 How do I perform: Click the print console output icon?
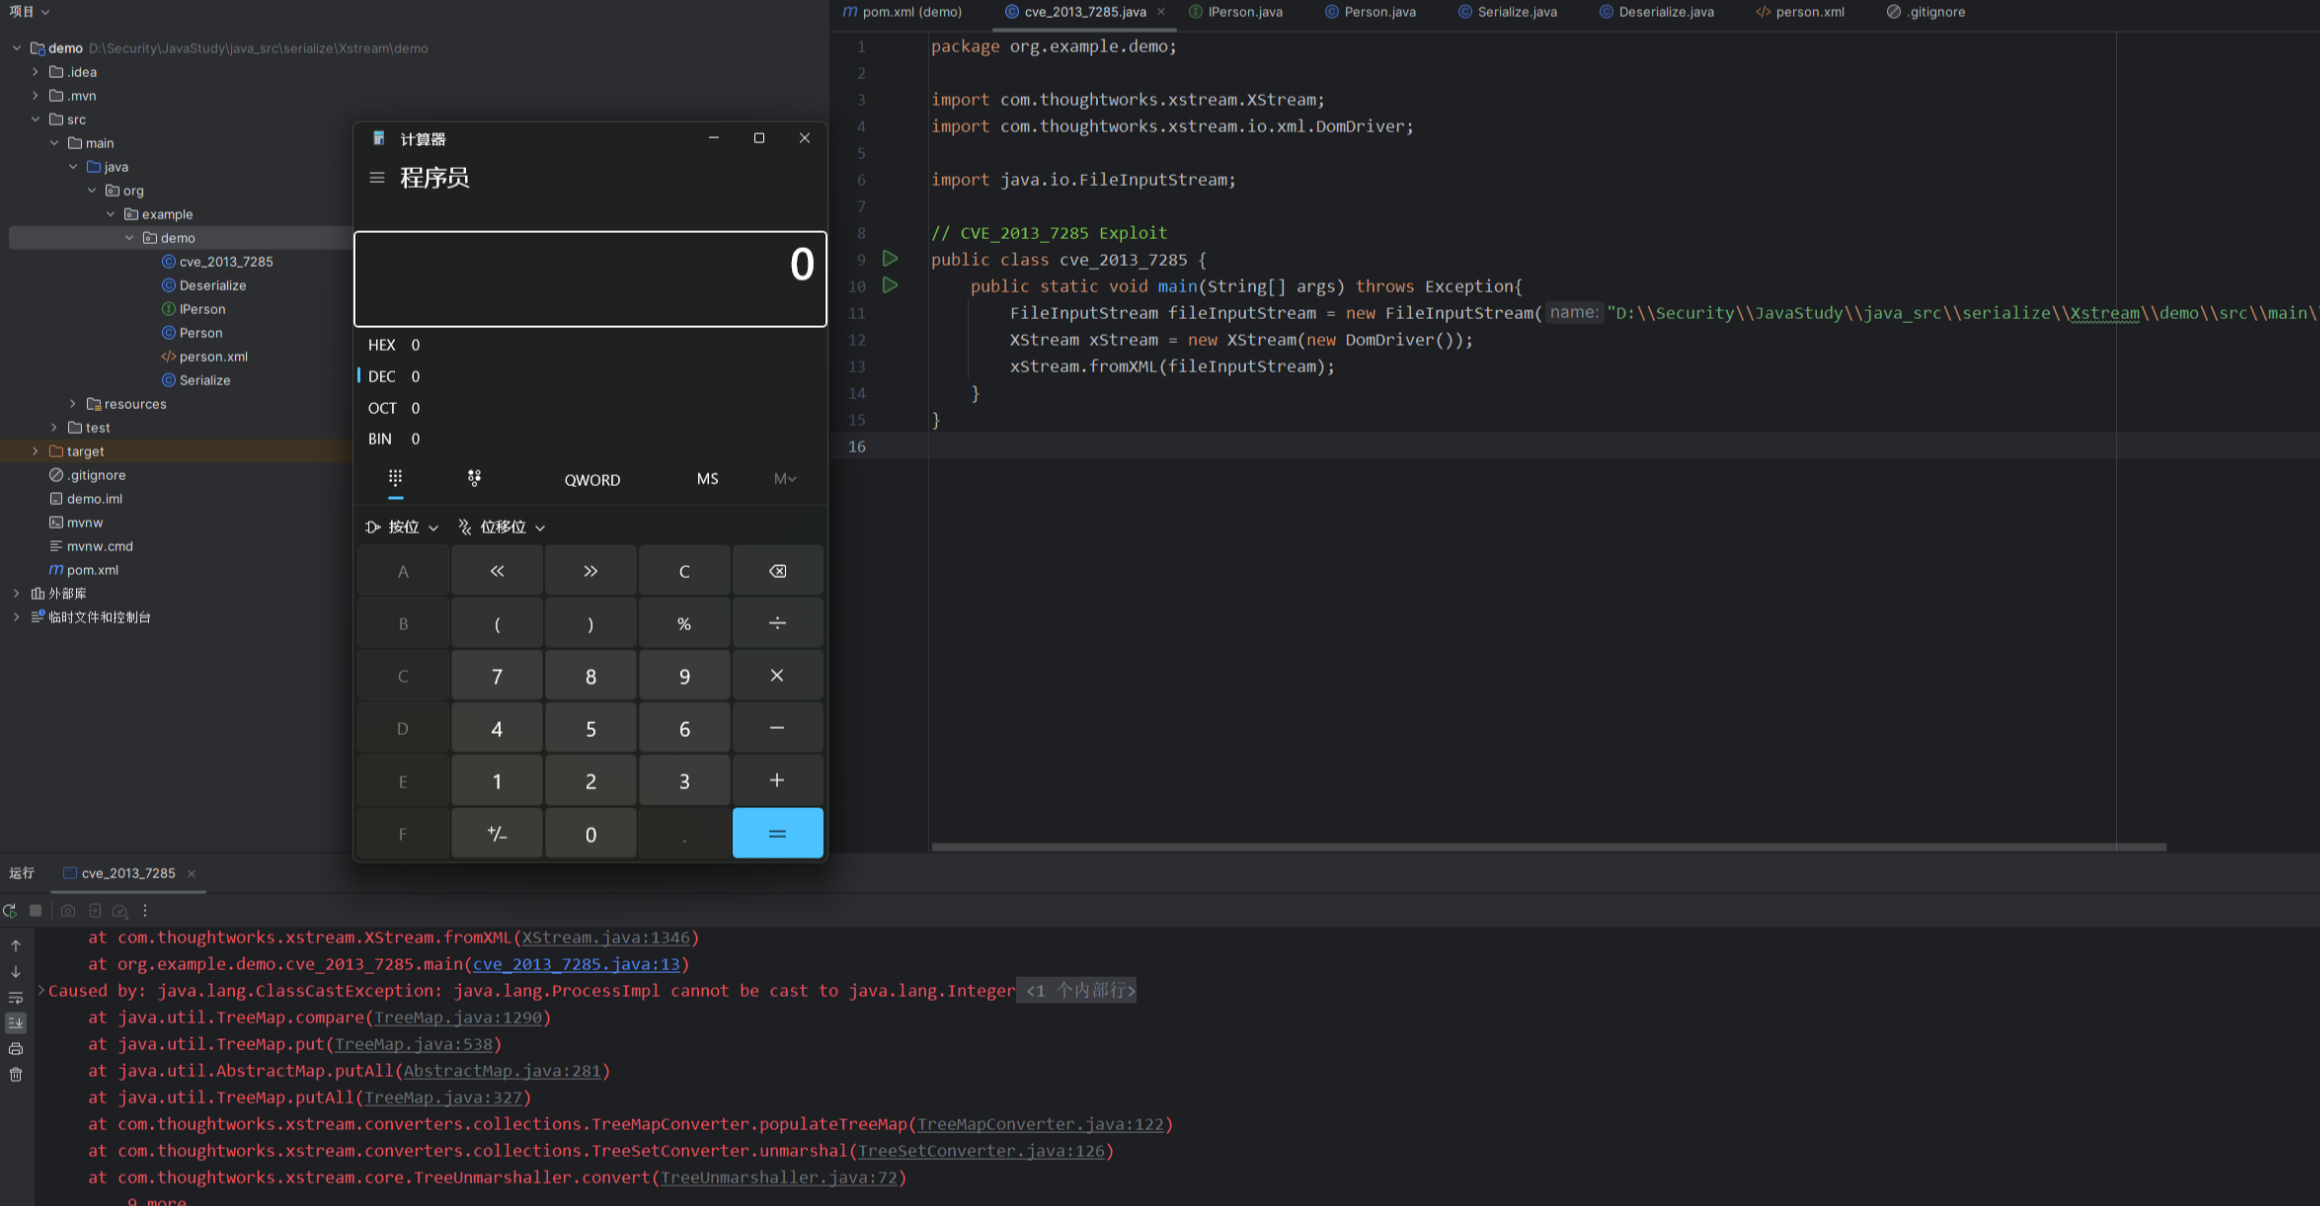(16, 1049)
